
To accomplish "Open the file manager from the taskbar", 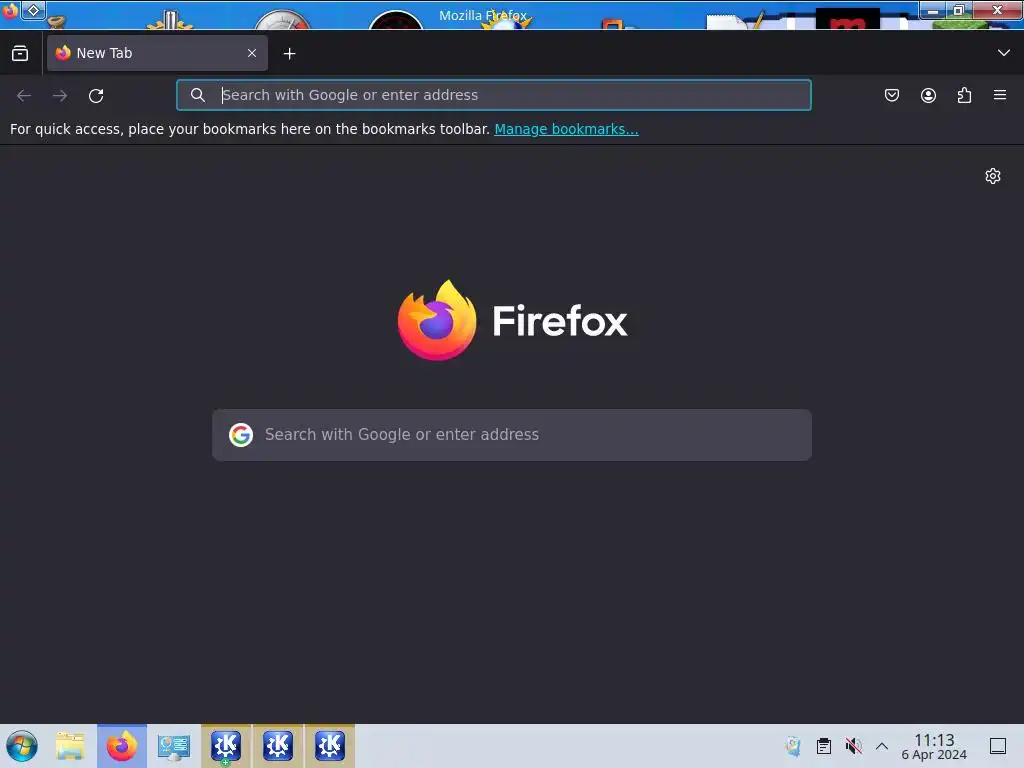I will point(70,746).
